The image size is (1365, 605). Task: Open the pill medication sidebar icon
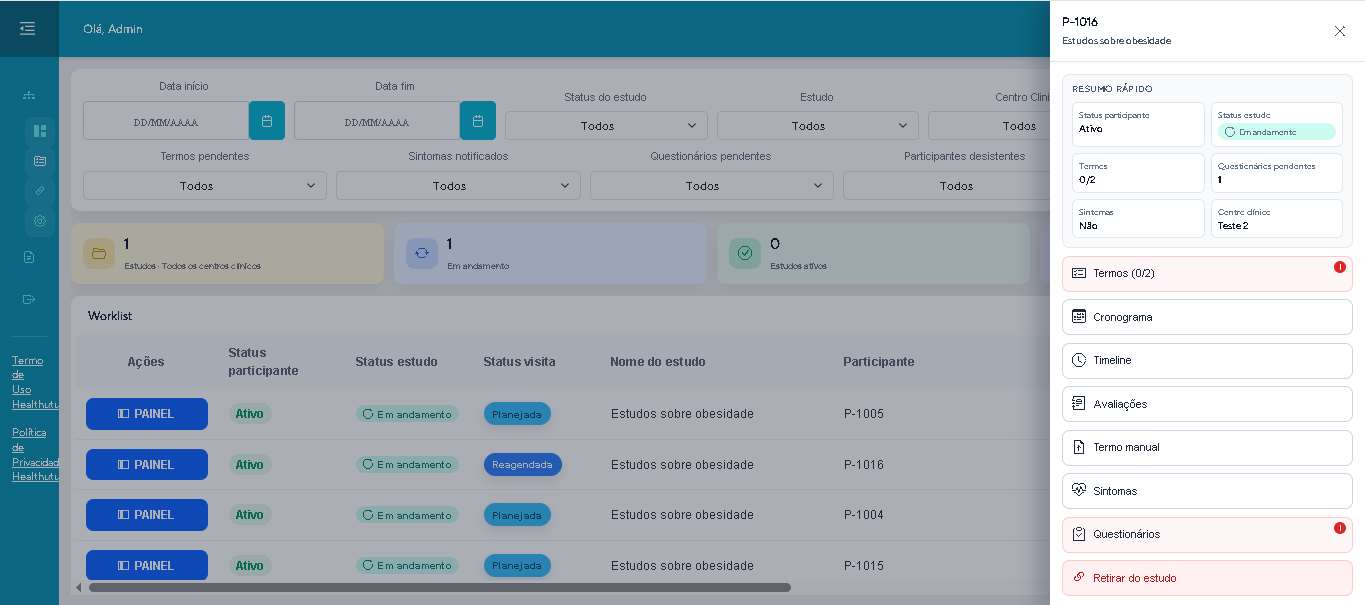[40, 191]
